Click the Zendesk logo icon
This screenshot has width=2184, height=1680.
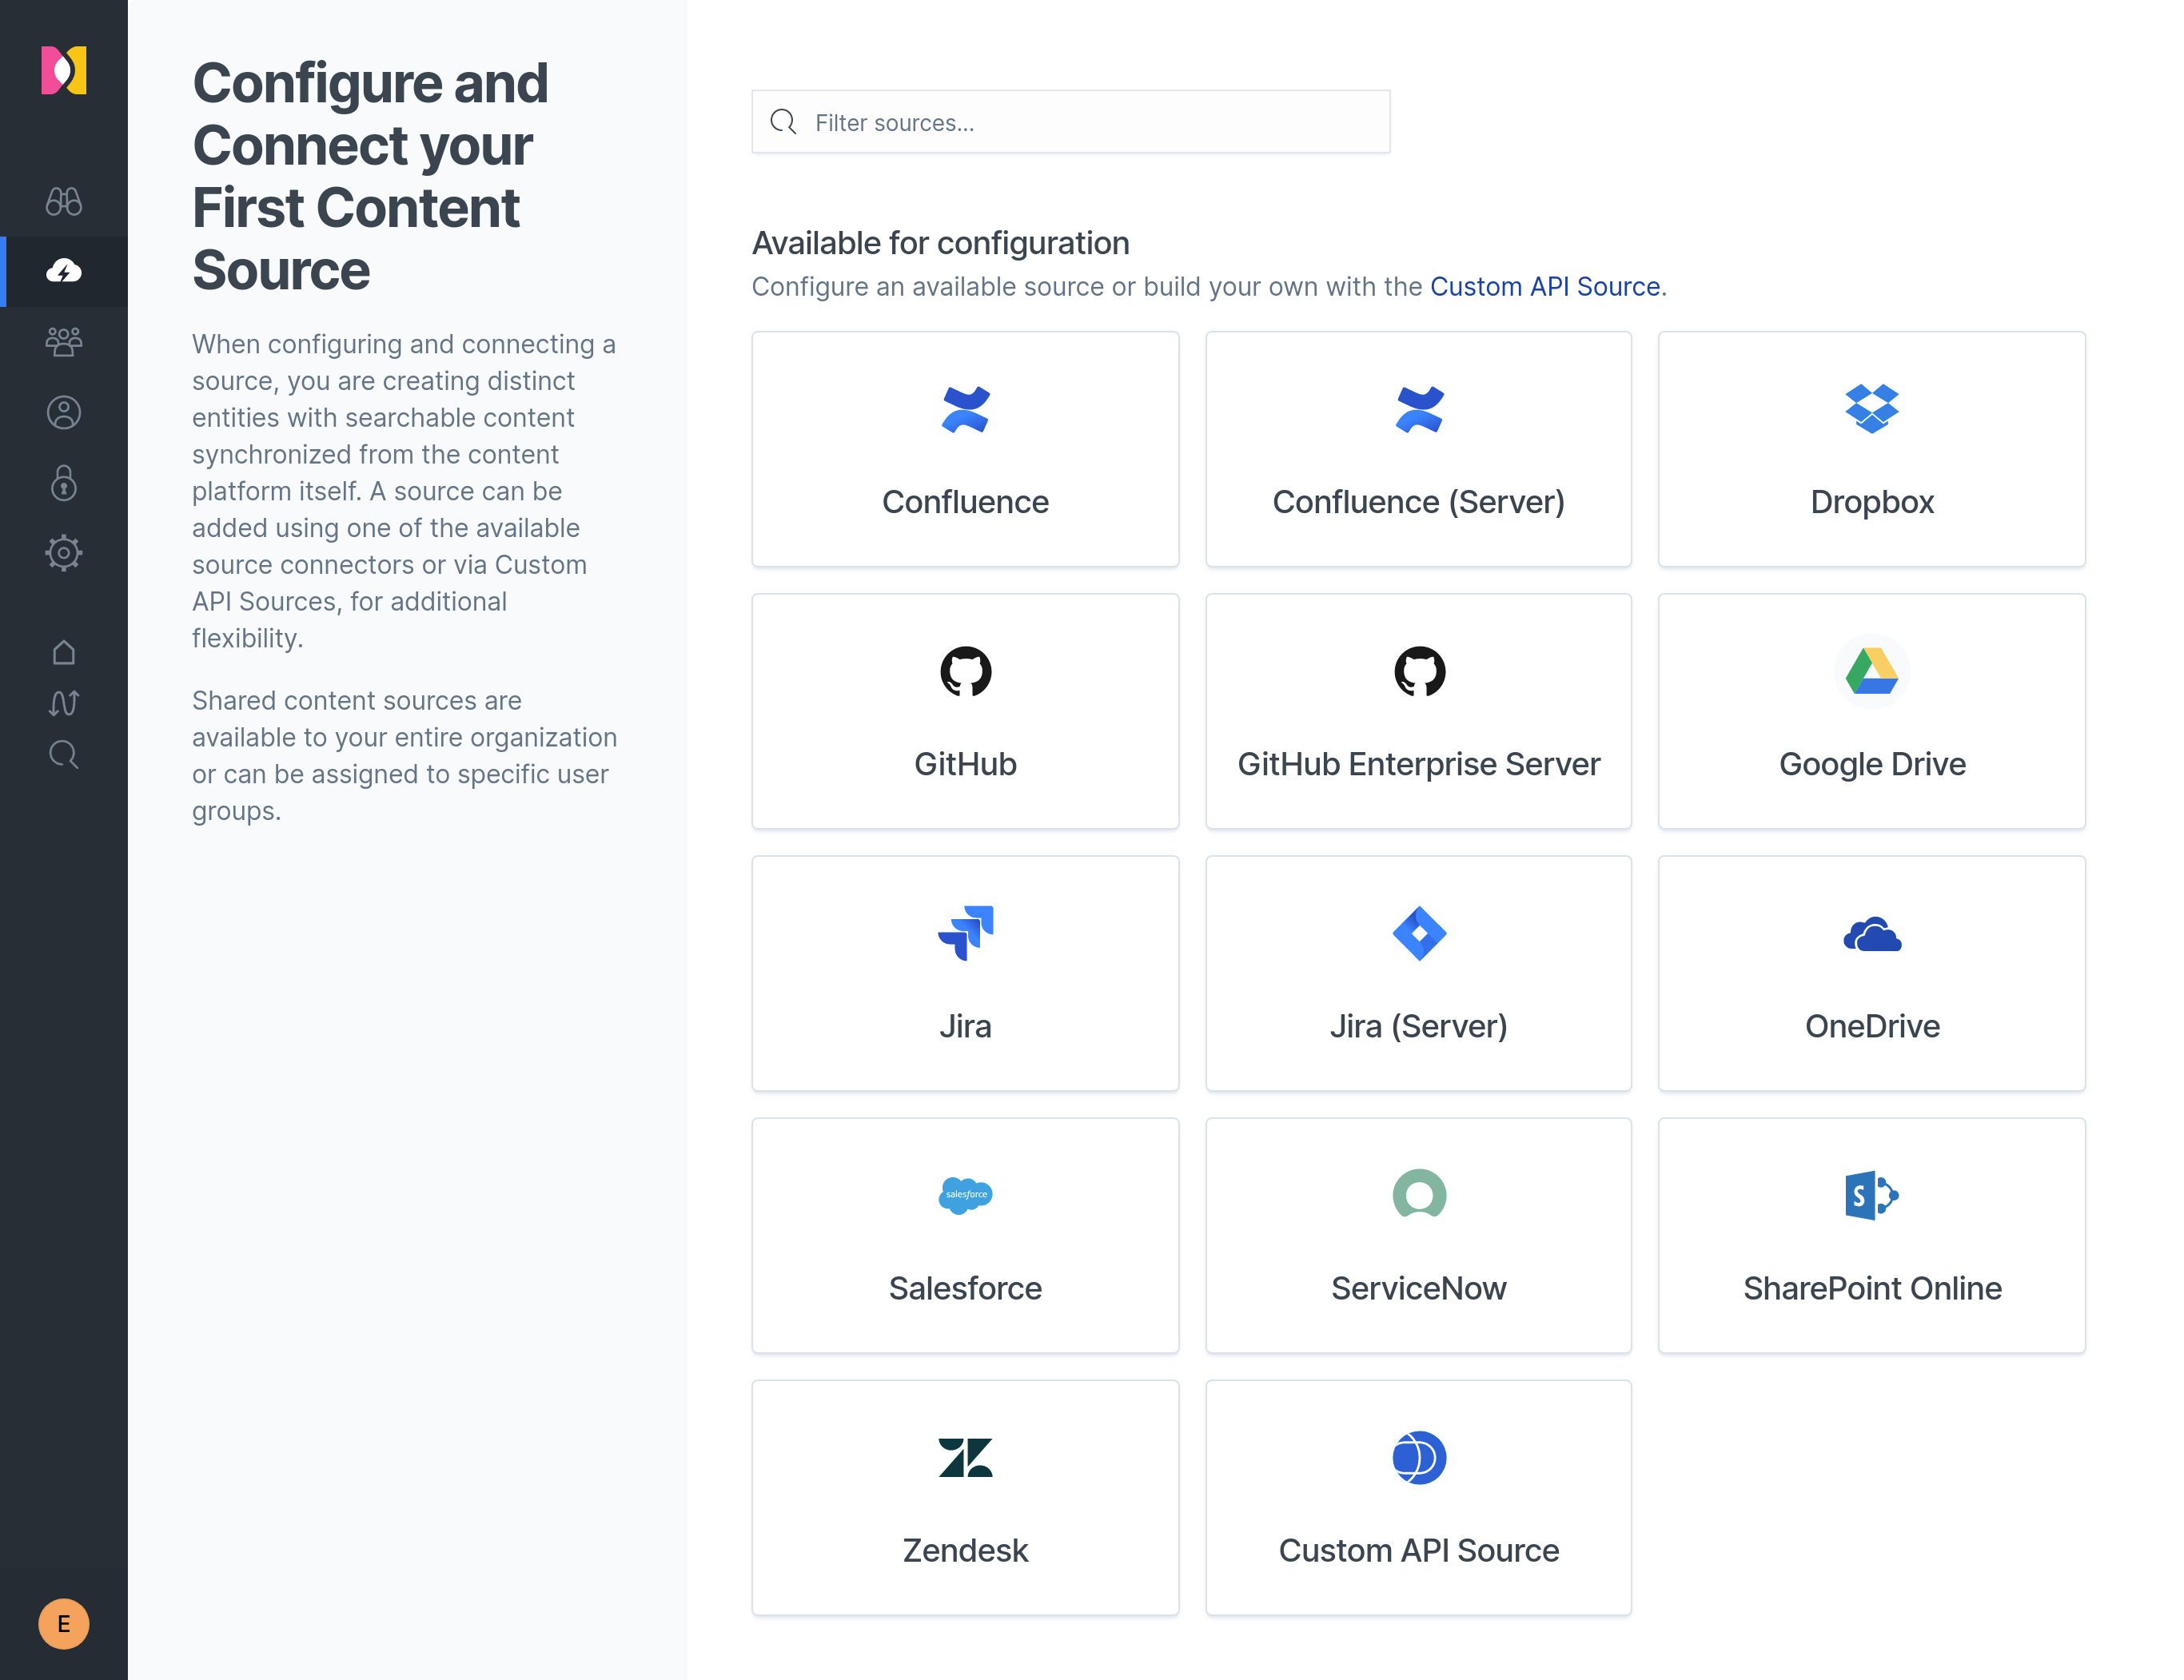(x=965, y=1457)
